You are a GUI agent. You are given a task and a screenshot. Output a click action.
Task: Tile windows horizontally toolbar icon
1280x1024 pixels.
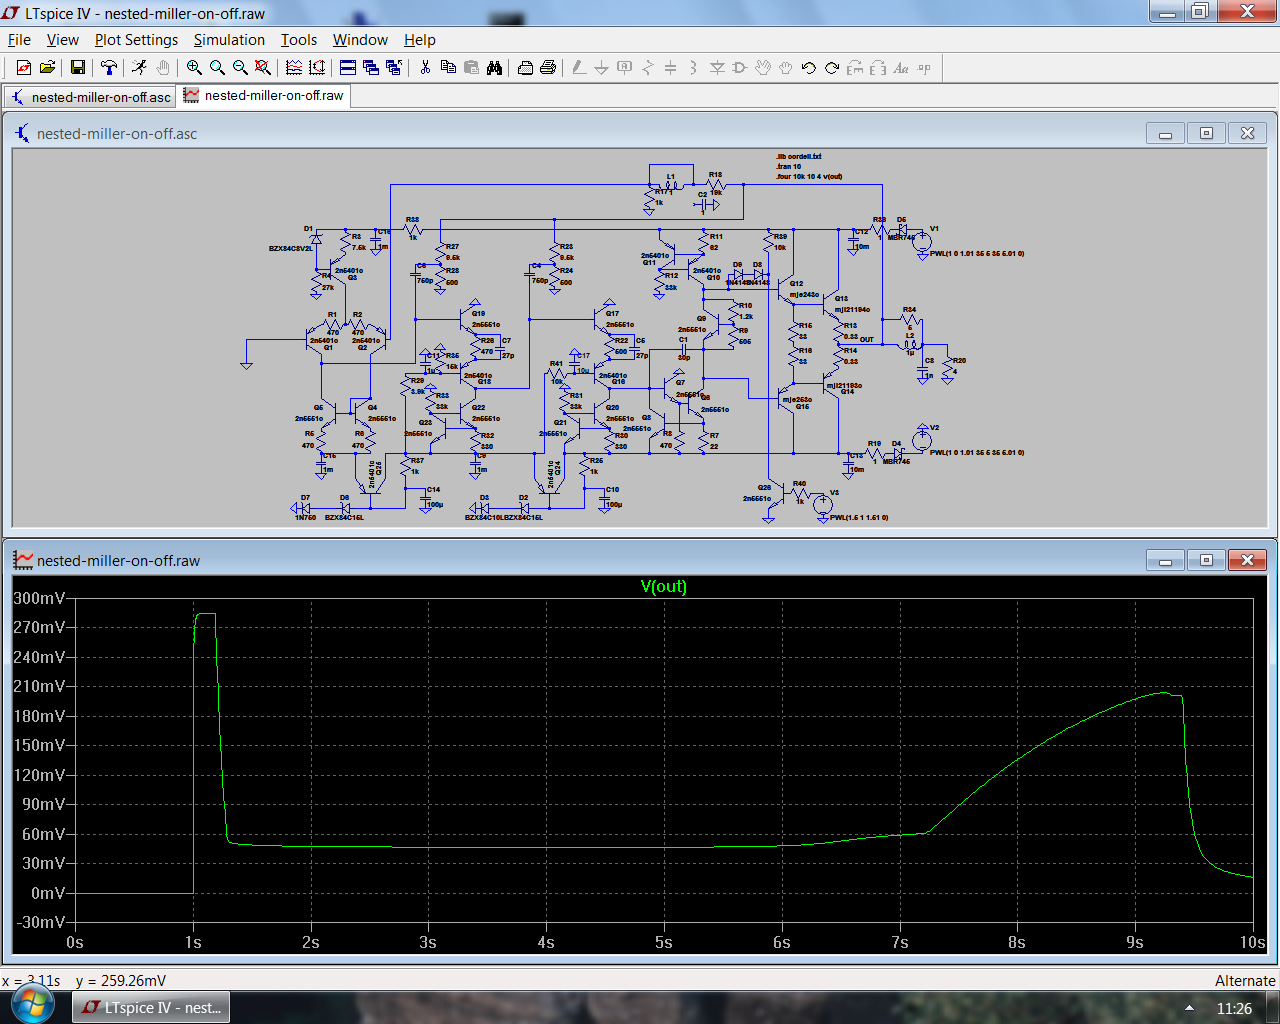348,68
